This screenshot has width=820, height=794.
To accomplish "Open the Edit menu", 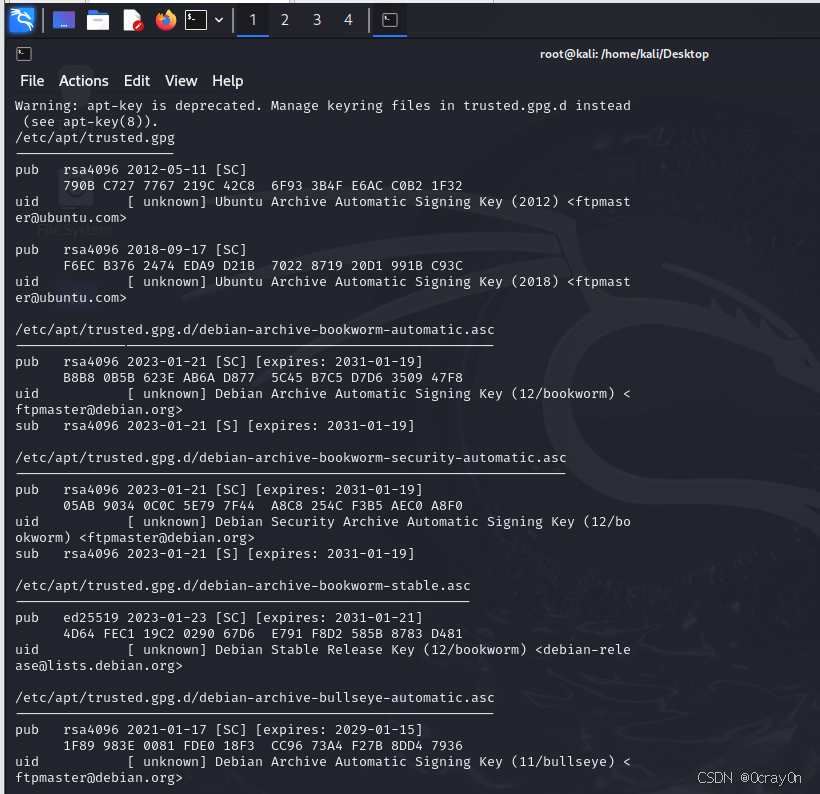I will click(x=137, y=81).
